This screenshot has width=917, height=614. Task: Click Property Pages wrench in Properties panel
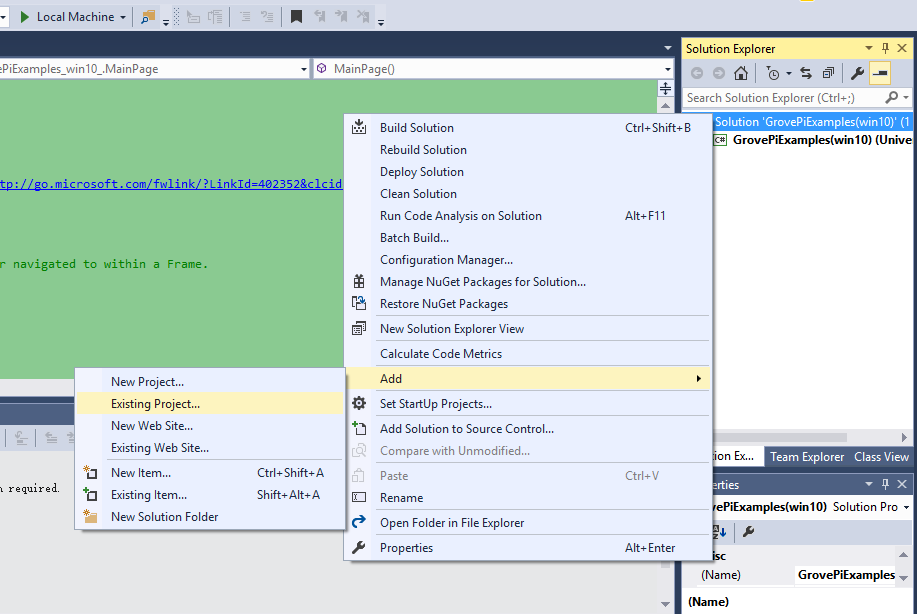point(747,532)
